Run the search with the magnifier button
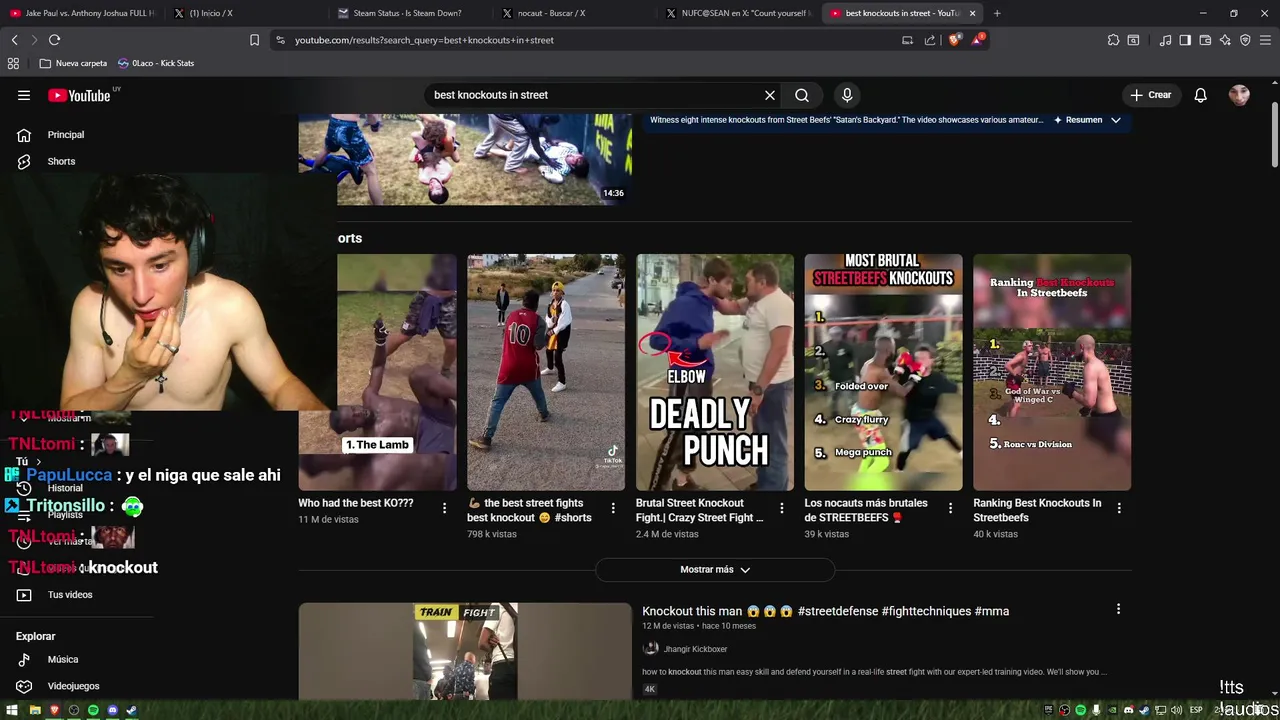 point(802,95)
